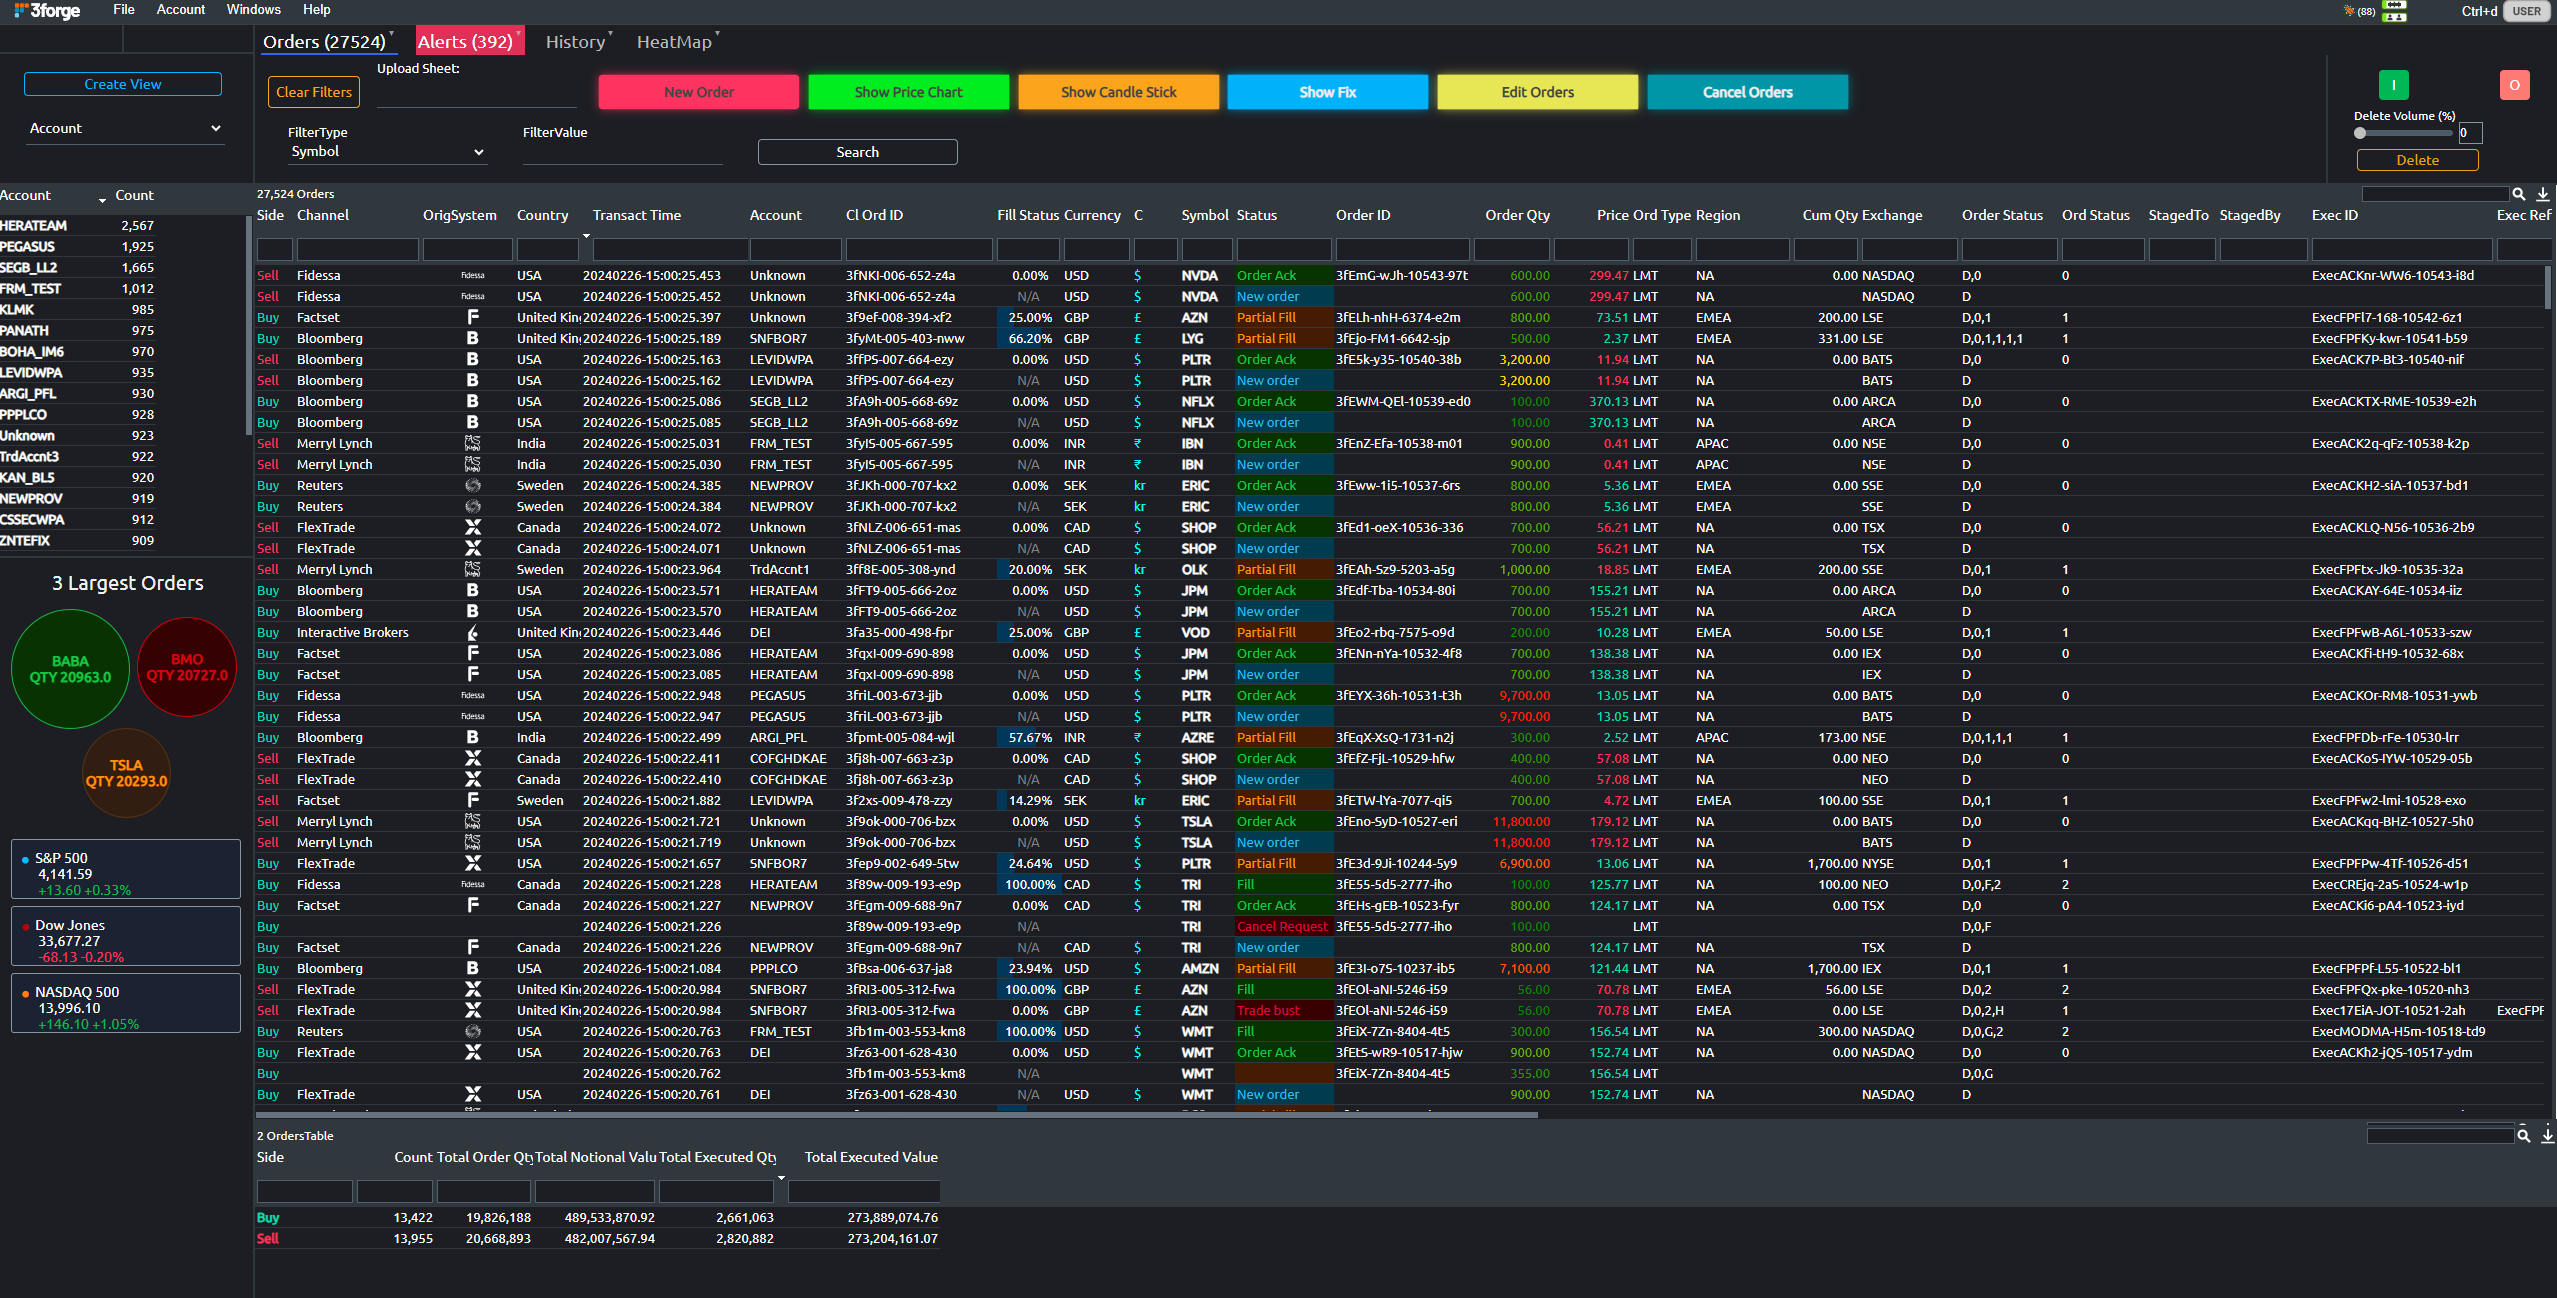
Task: Click the Clear Filters button
Action: coord(314,92)
